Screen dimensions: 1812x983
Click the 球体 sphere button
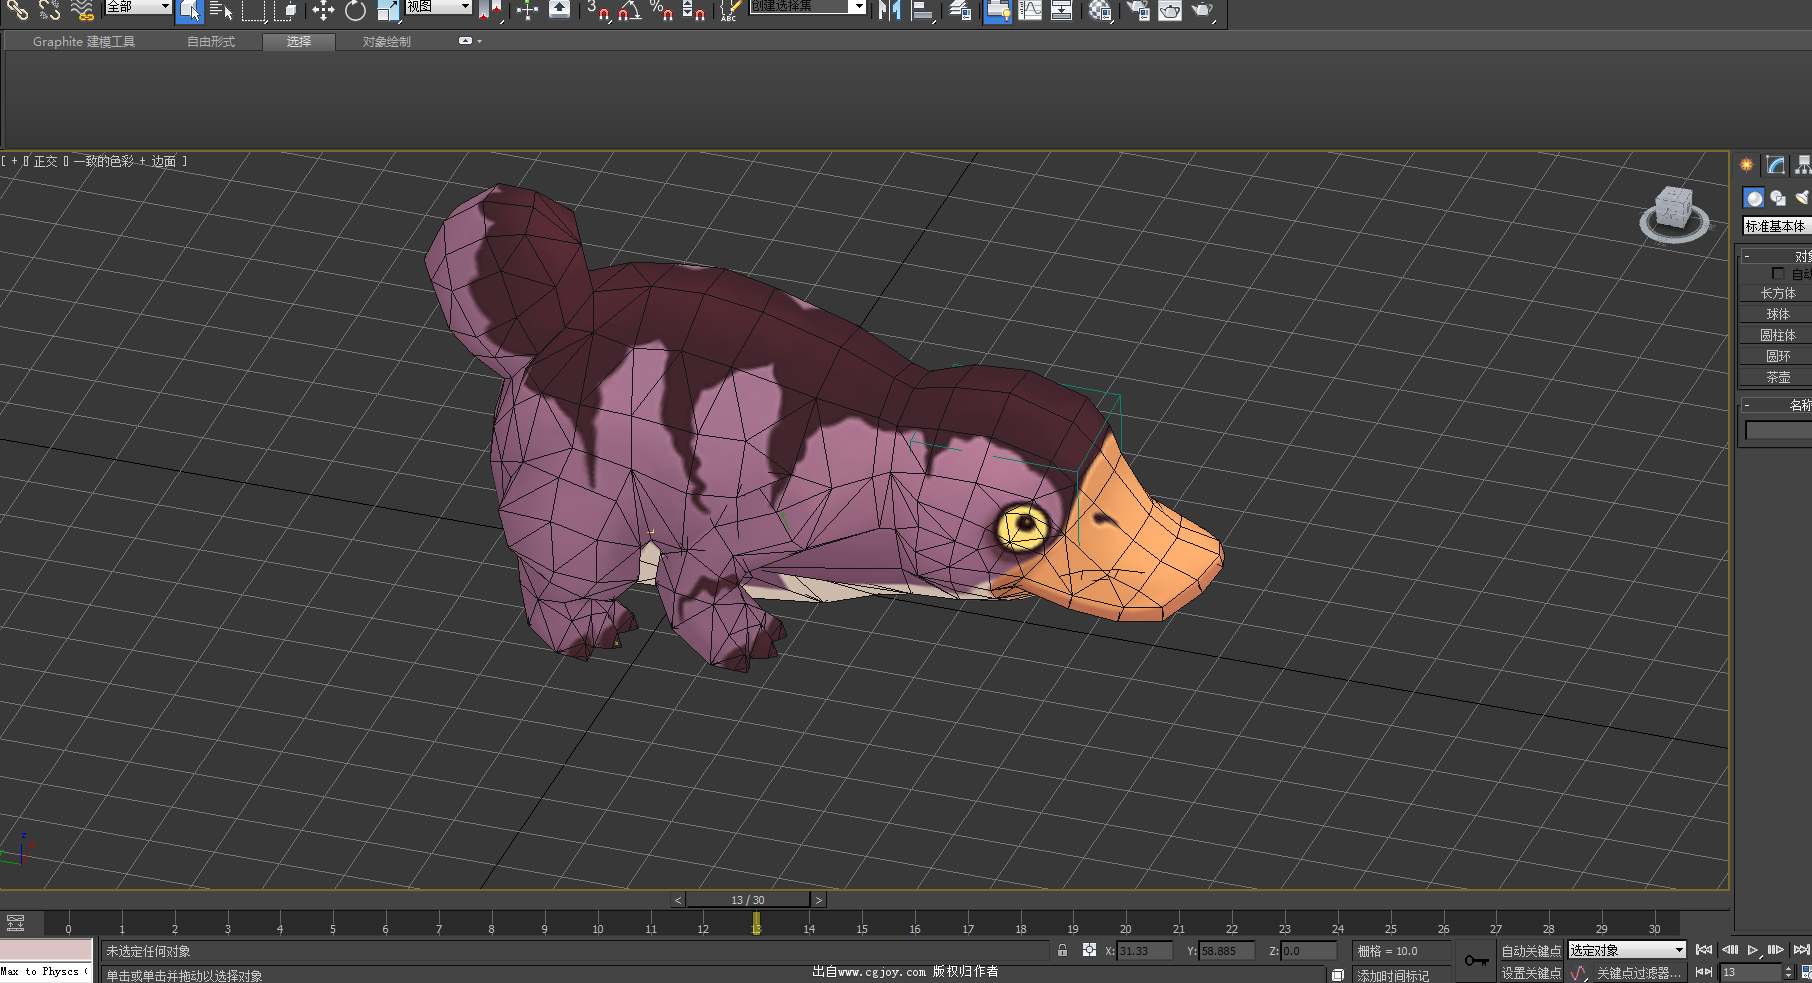[1777, 314]
